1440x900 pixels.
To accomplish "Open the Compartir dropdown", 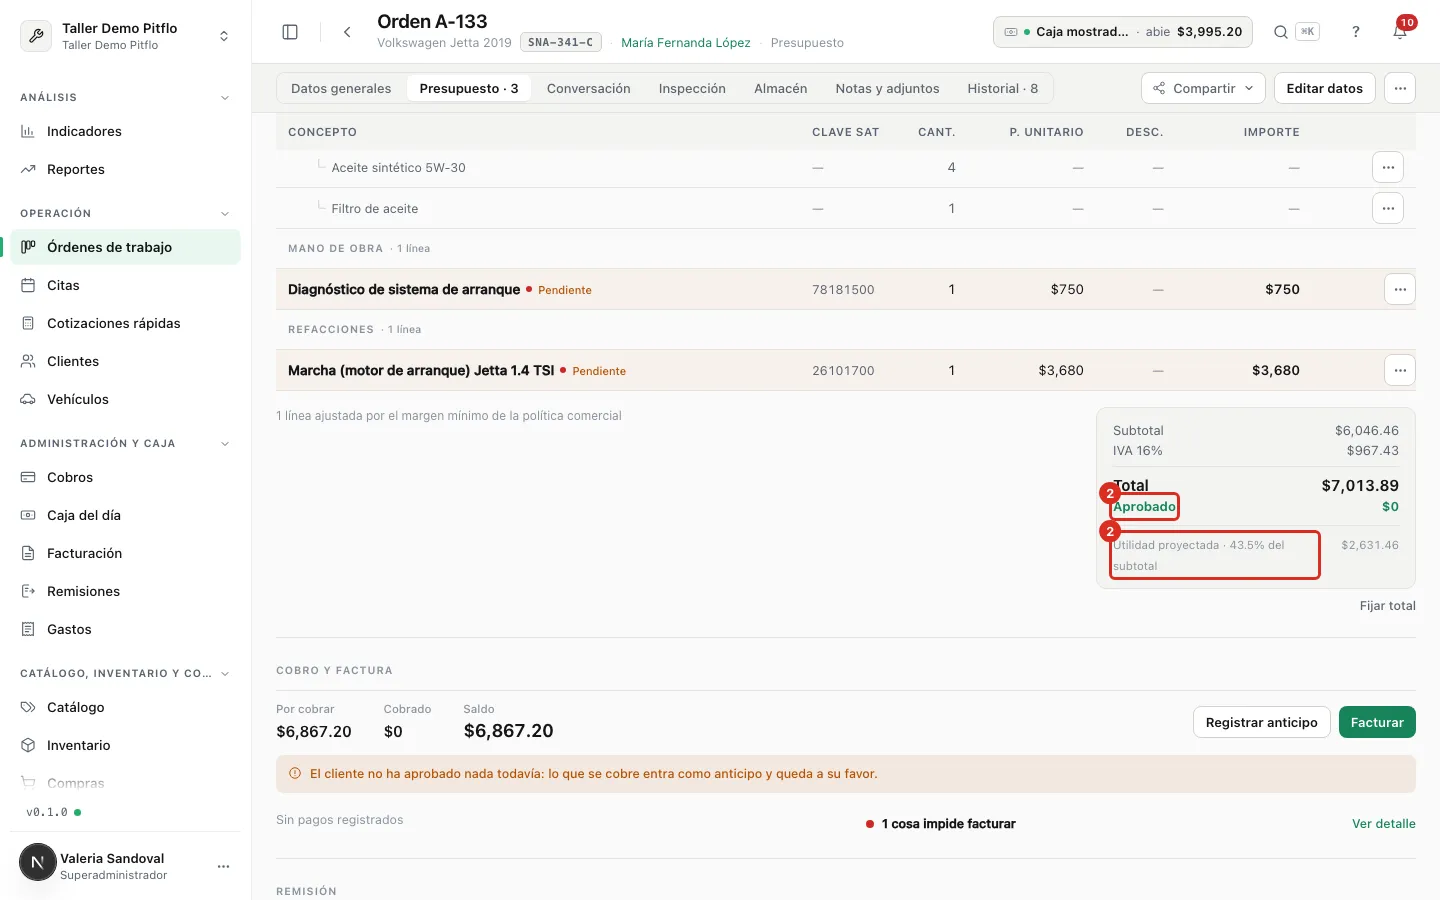I will coord(1203,88).
